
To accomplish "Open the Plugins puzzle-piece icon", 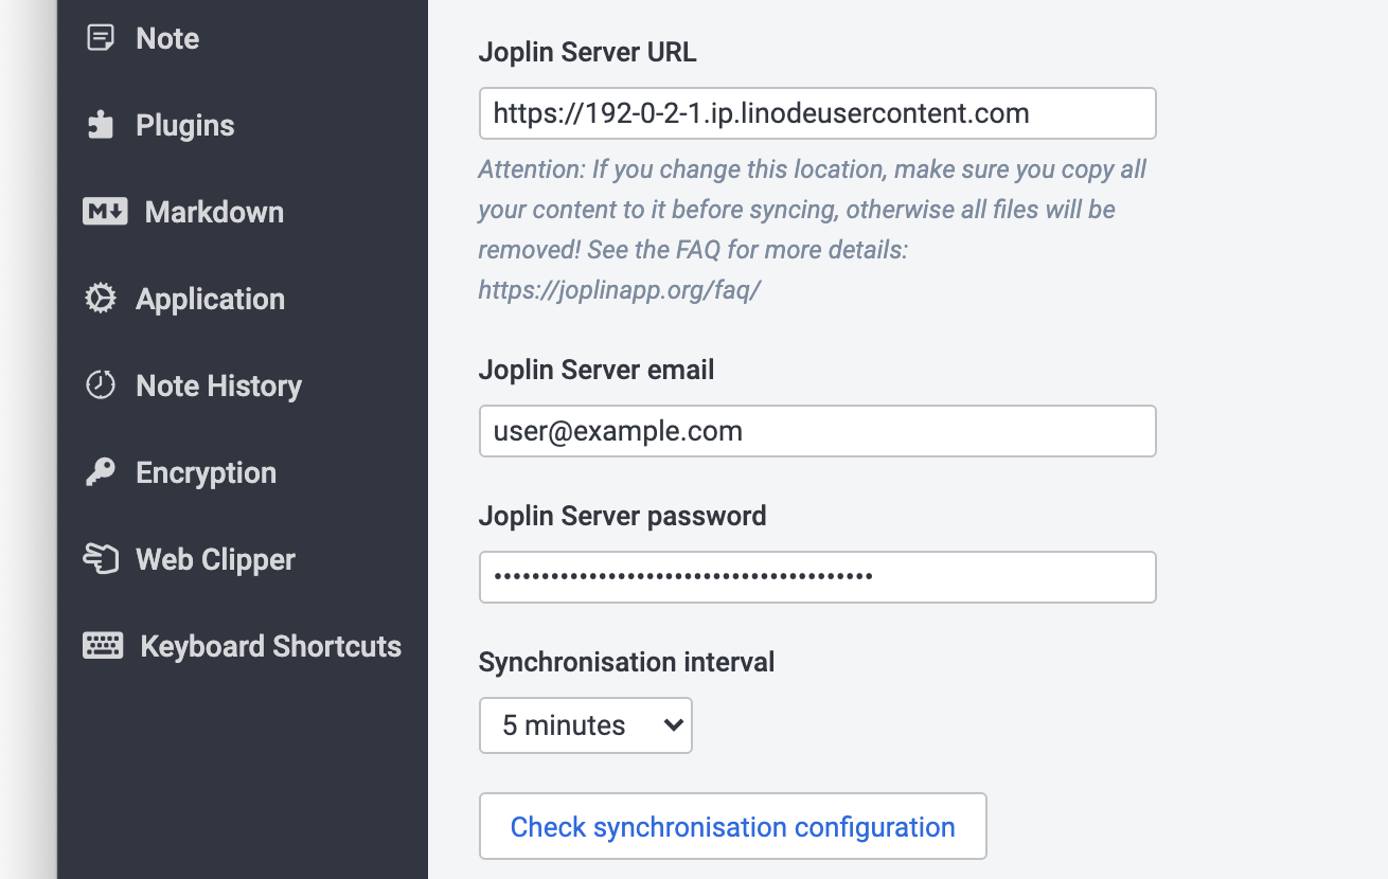I will (101, 124).
